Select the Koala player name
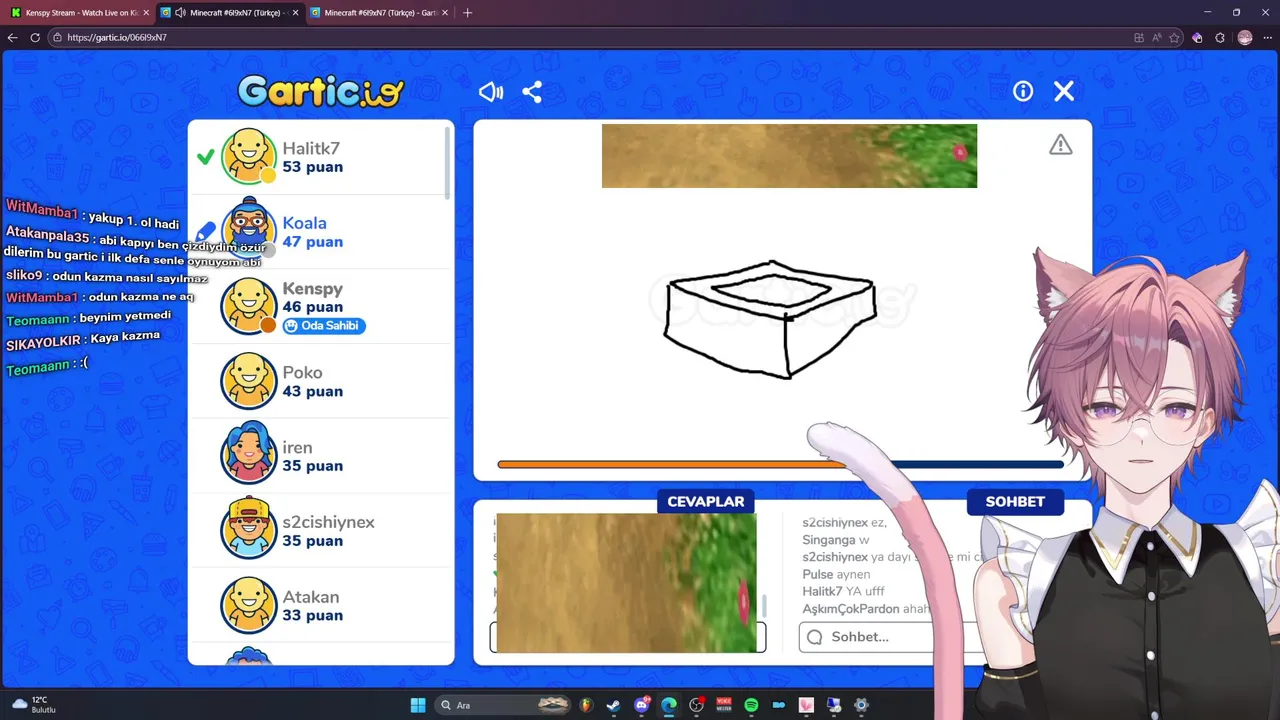The width and height of the screenshot is (1280, 720). pos(304,223)
